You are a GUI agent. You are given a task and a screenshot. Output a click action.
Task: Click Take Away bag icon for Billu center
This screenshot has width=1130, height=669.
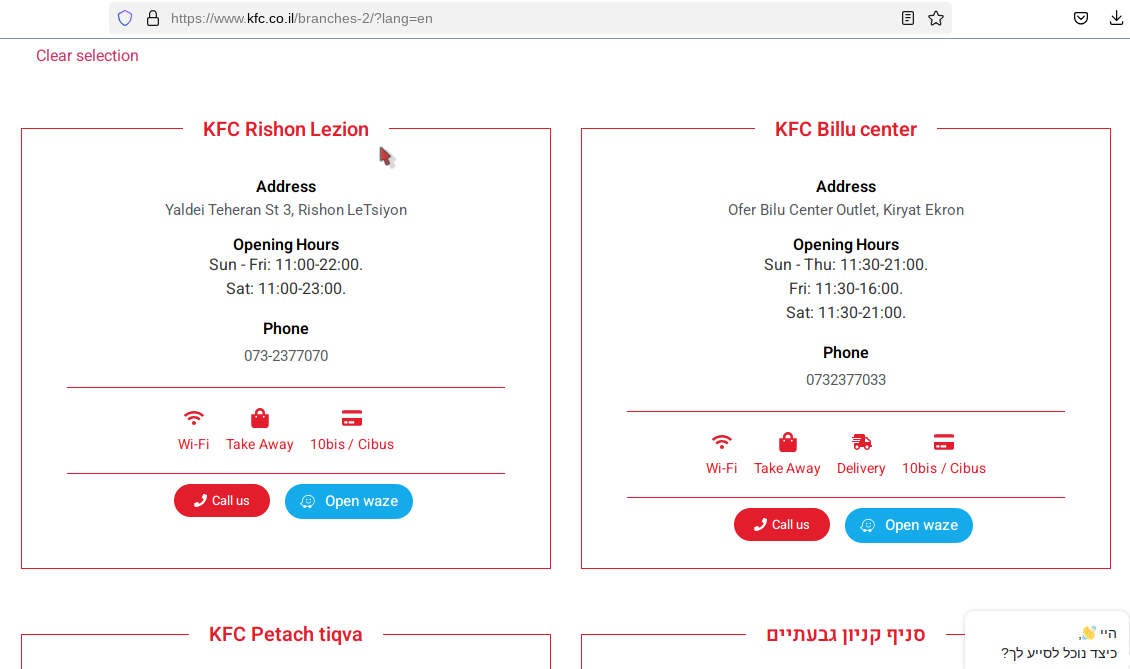pyautogui.click(x=788, y=442)
